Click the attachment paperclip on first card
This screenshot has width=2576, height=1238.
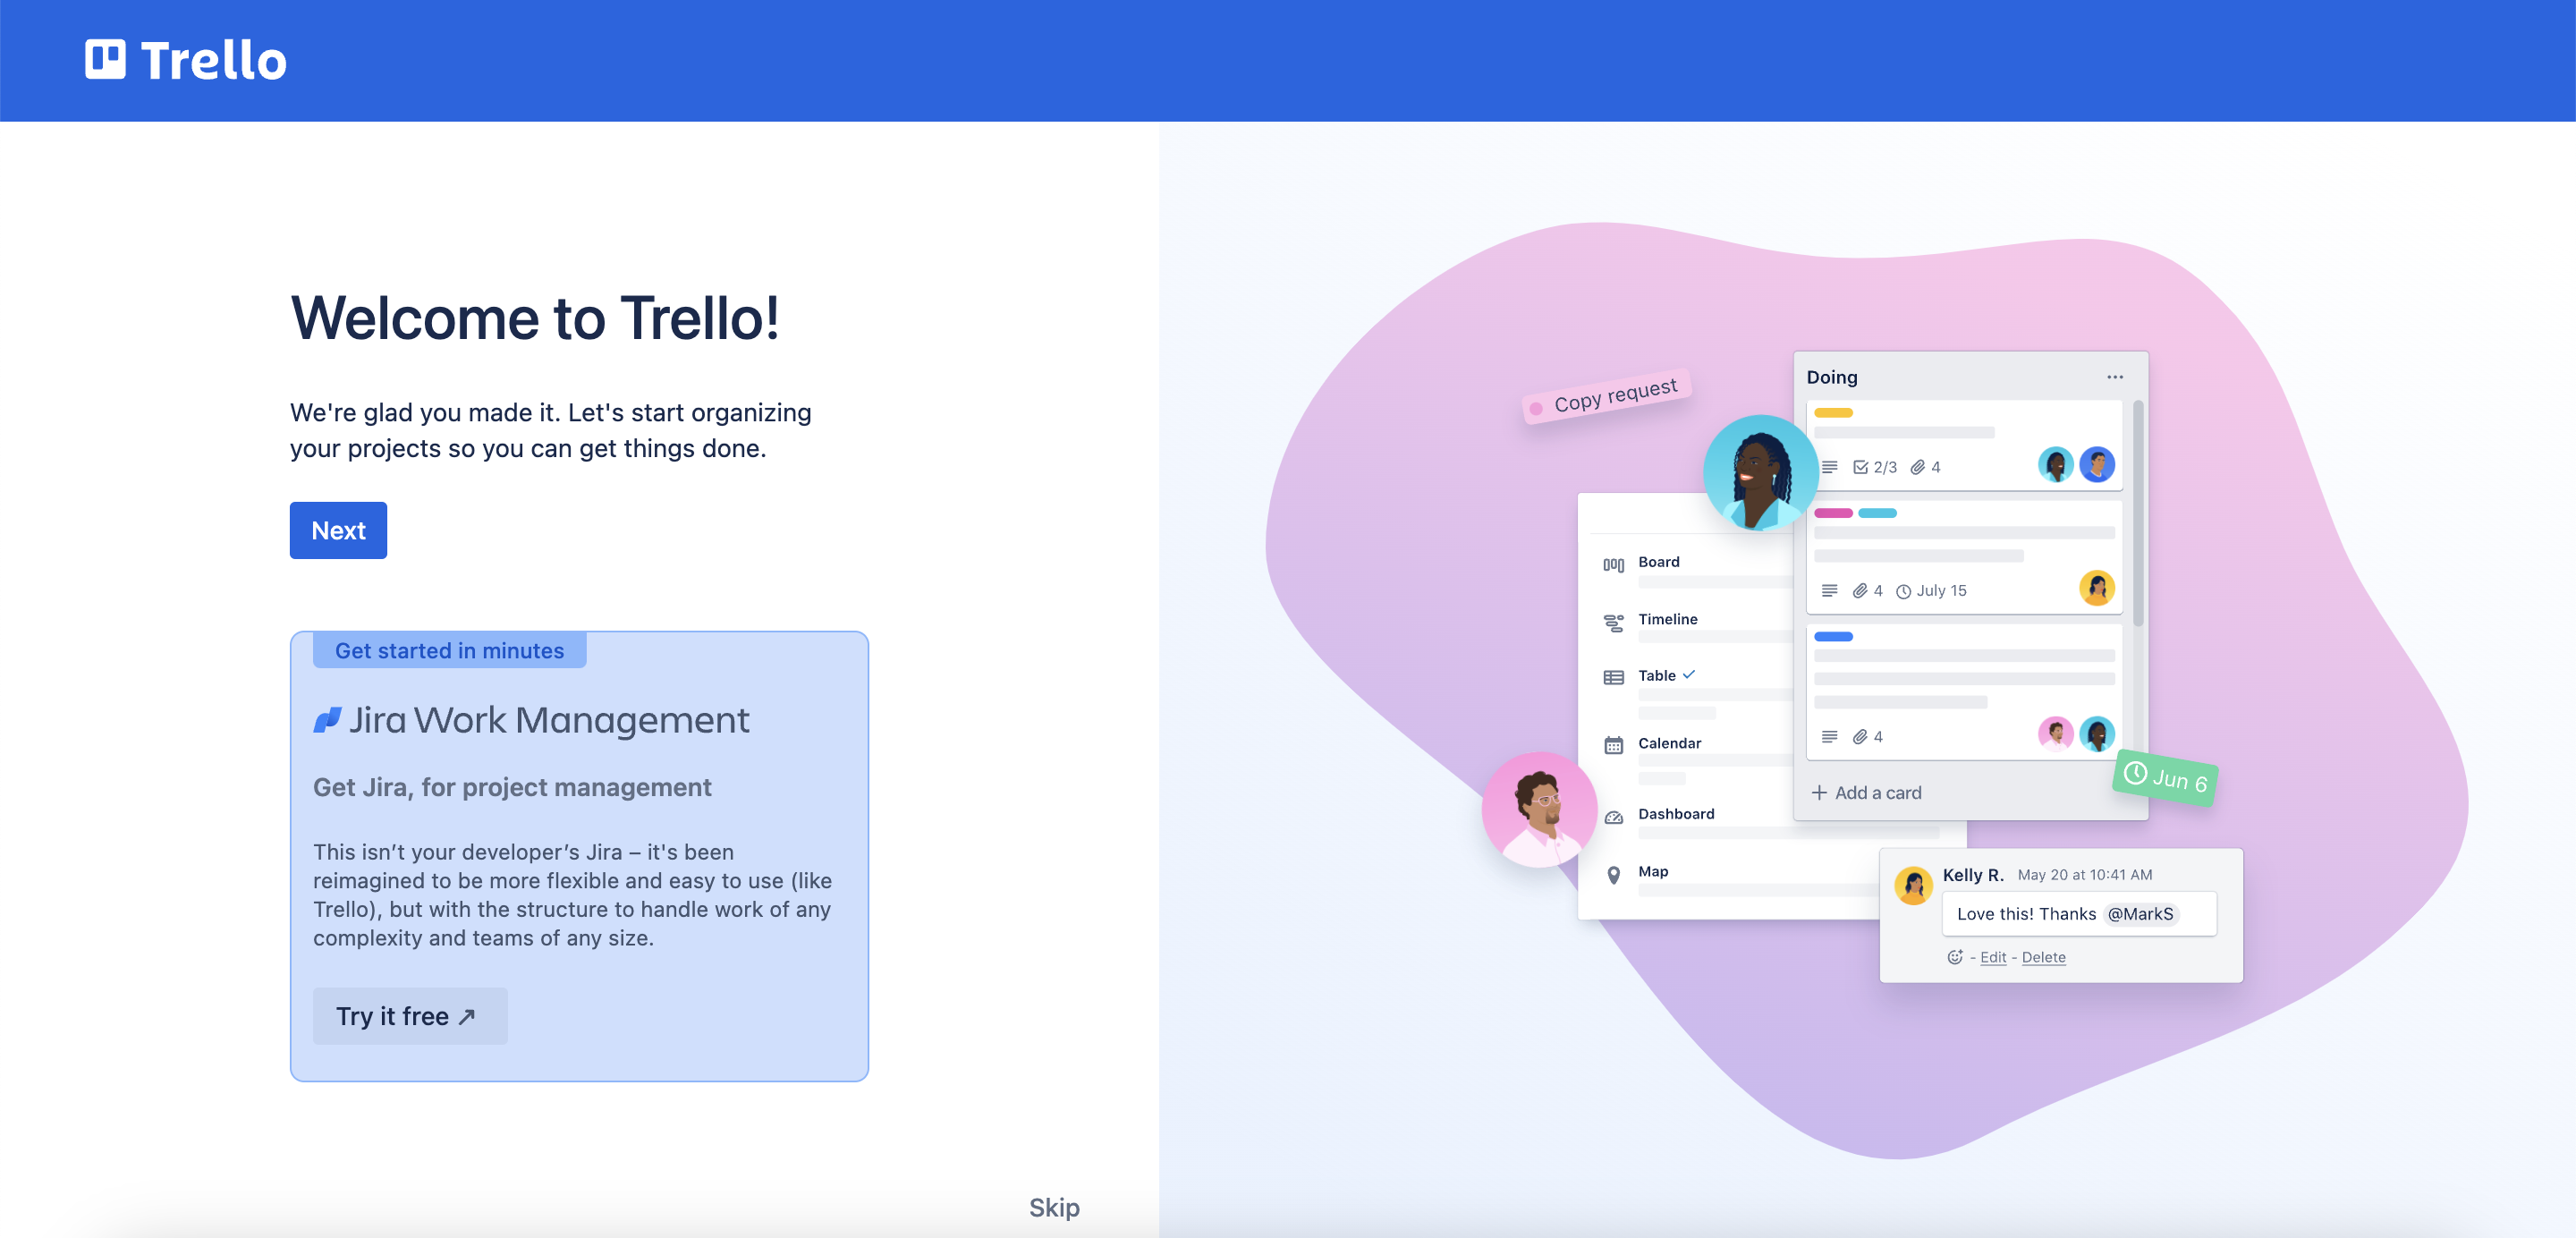pos(1917,467)
